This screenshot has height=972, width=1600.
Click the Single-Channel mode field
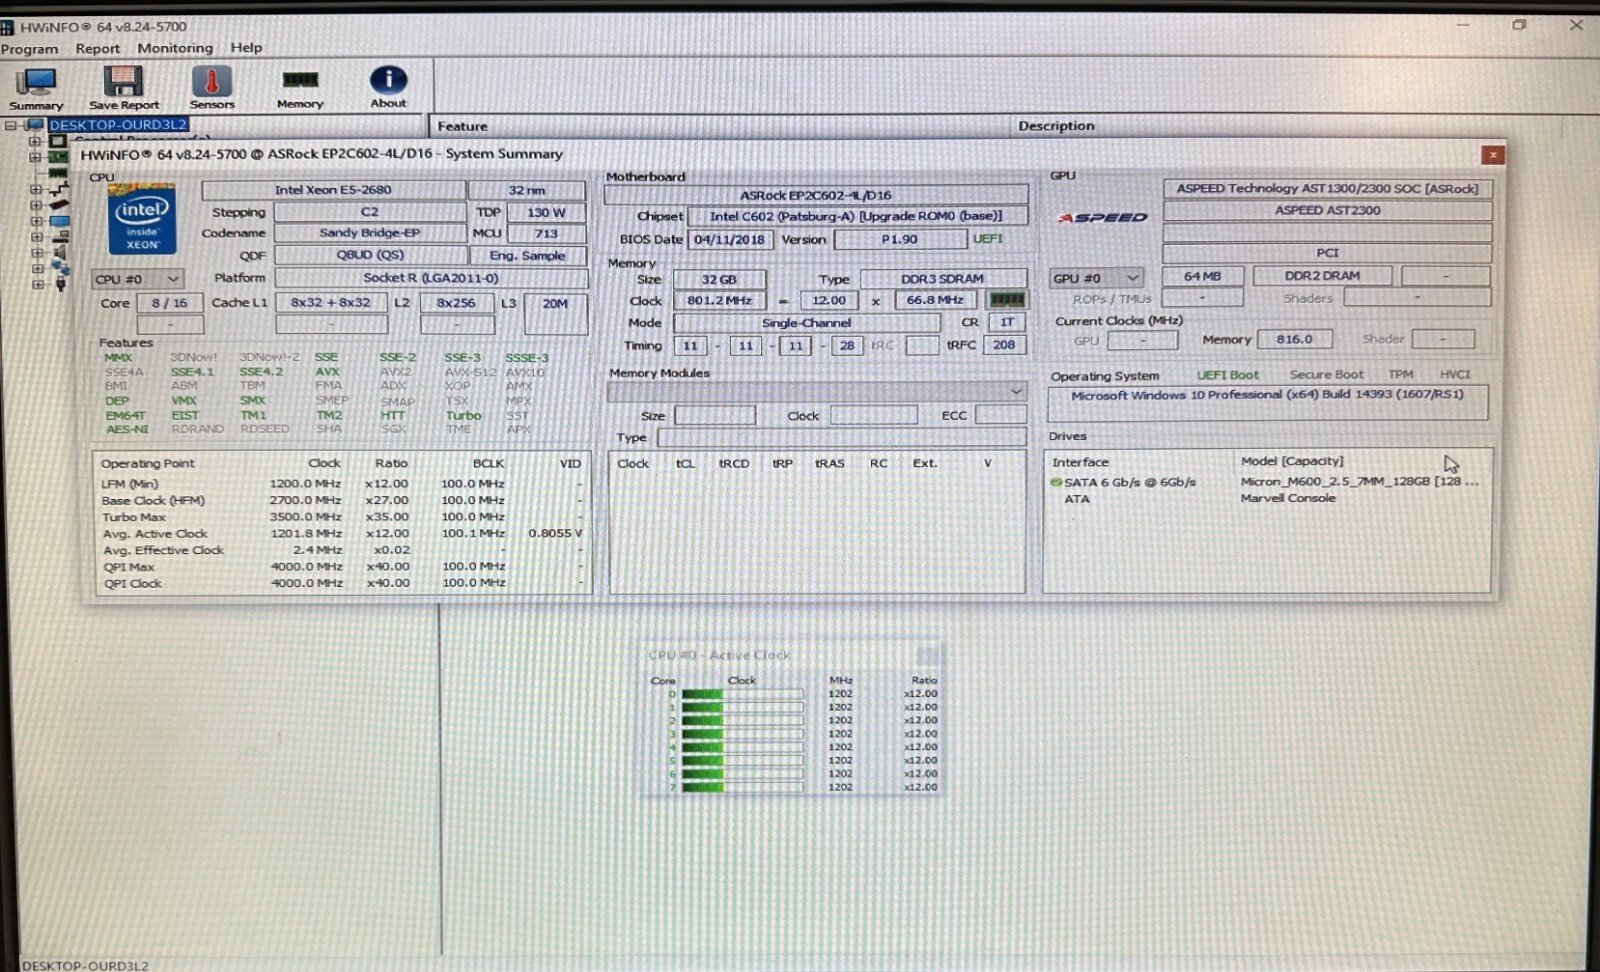coord(806,323)
